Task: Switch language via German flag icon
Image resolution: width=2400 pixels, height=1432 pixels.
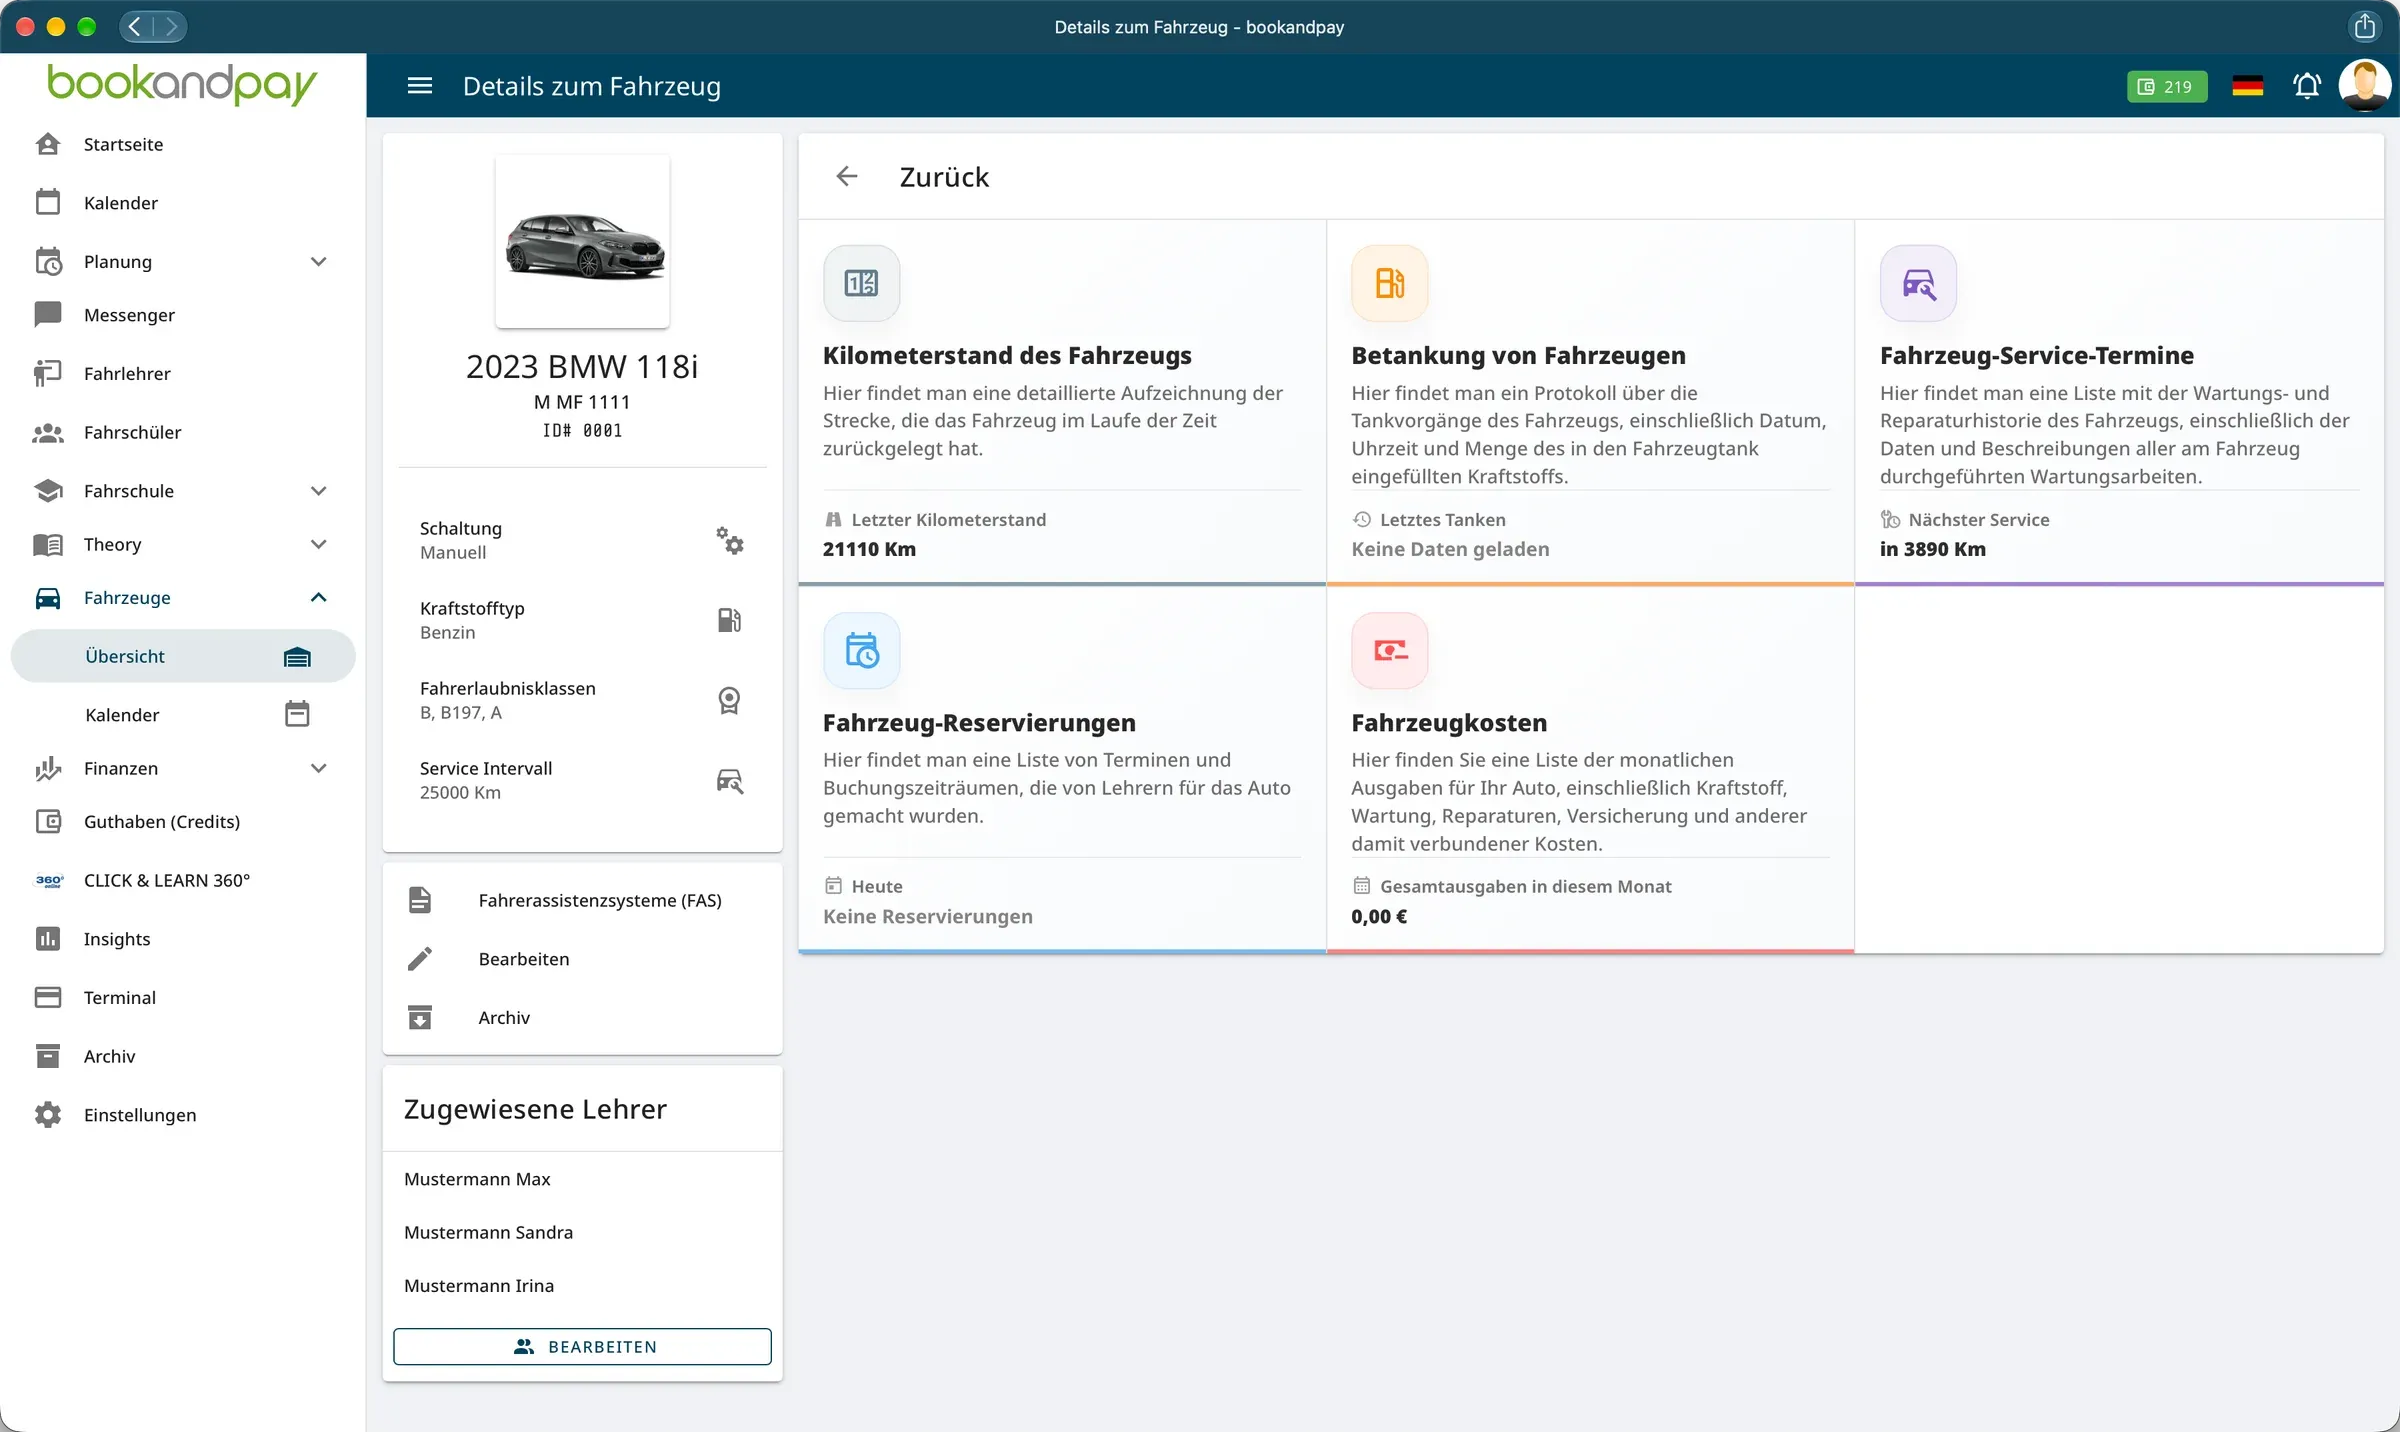Action: pos(2247,86)
